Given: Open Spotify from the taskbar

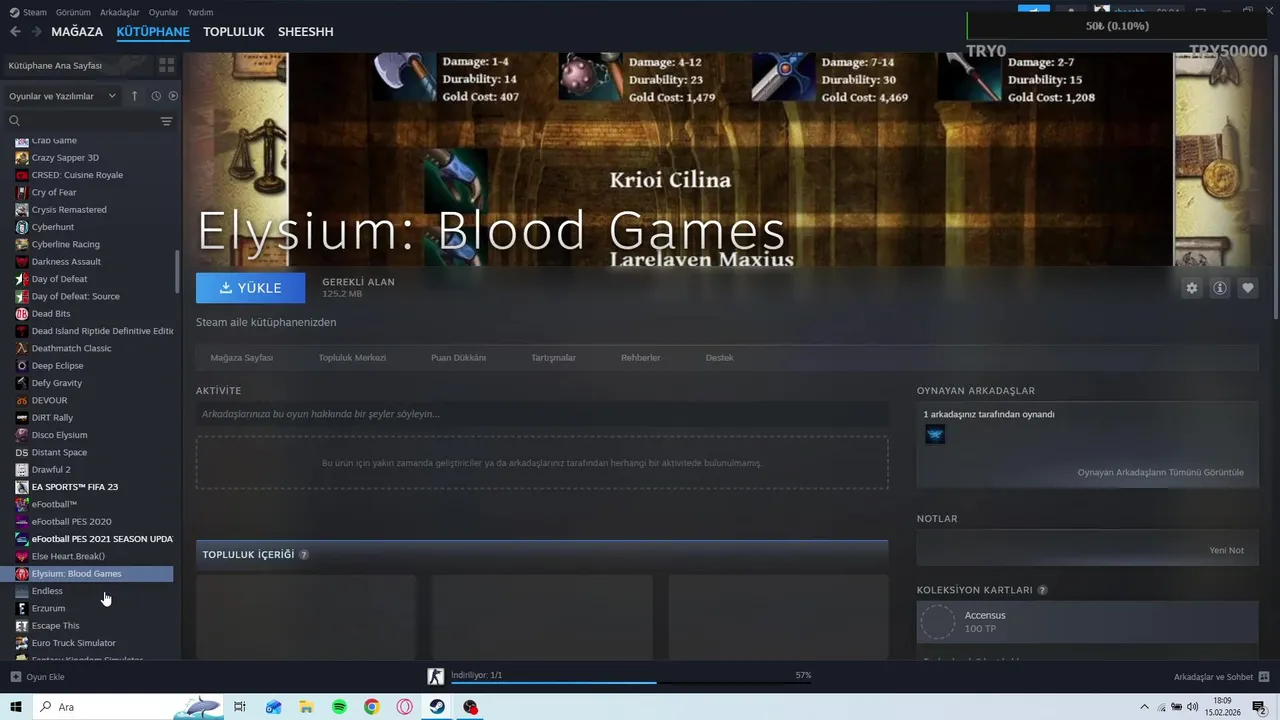Looking at the screenshot, I should pyautogui.click(x=339, y=707).
